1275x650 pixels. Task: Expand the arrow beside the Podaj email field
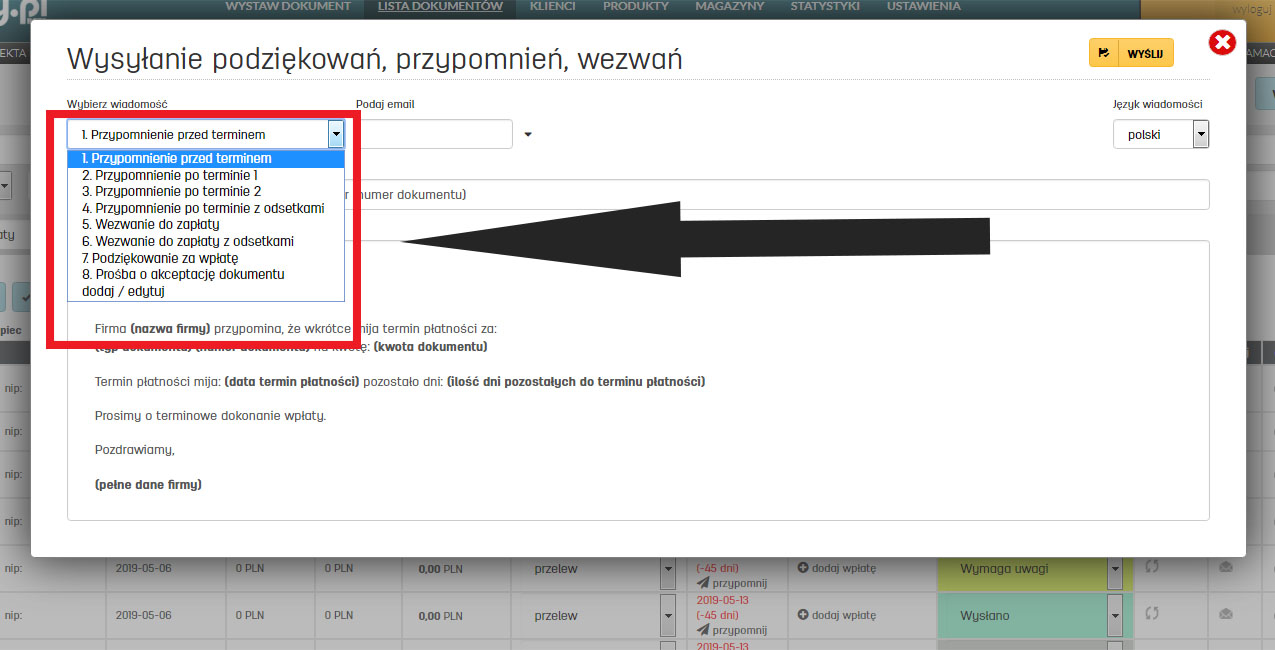528,134
